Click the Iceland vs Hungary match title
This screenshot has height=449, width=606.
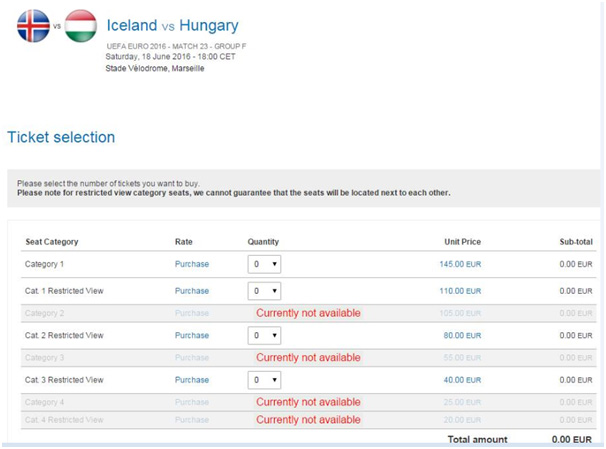pos(172,26)
